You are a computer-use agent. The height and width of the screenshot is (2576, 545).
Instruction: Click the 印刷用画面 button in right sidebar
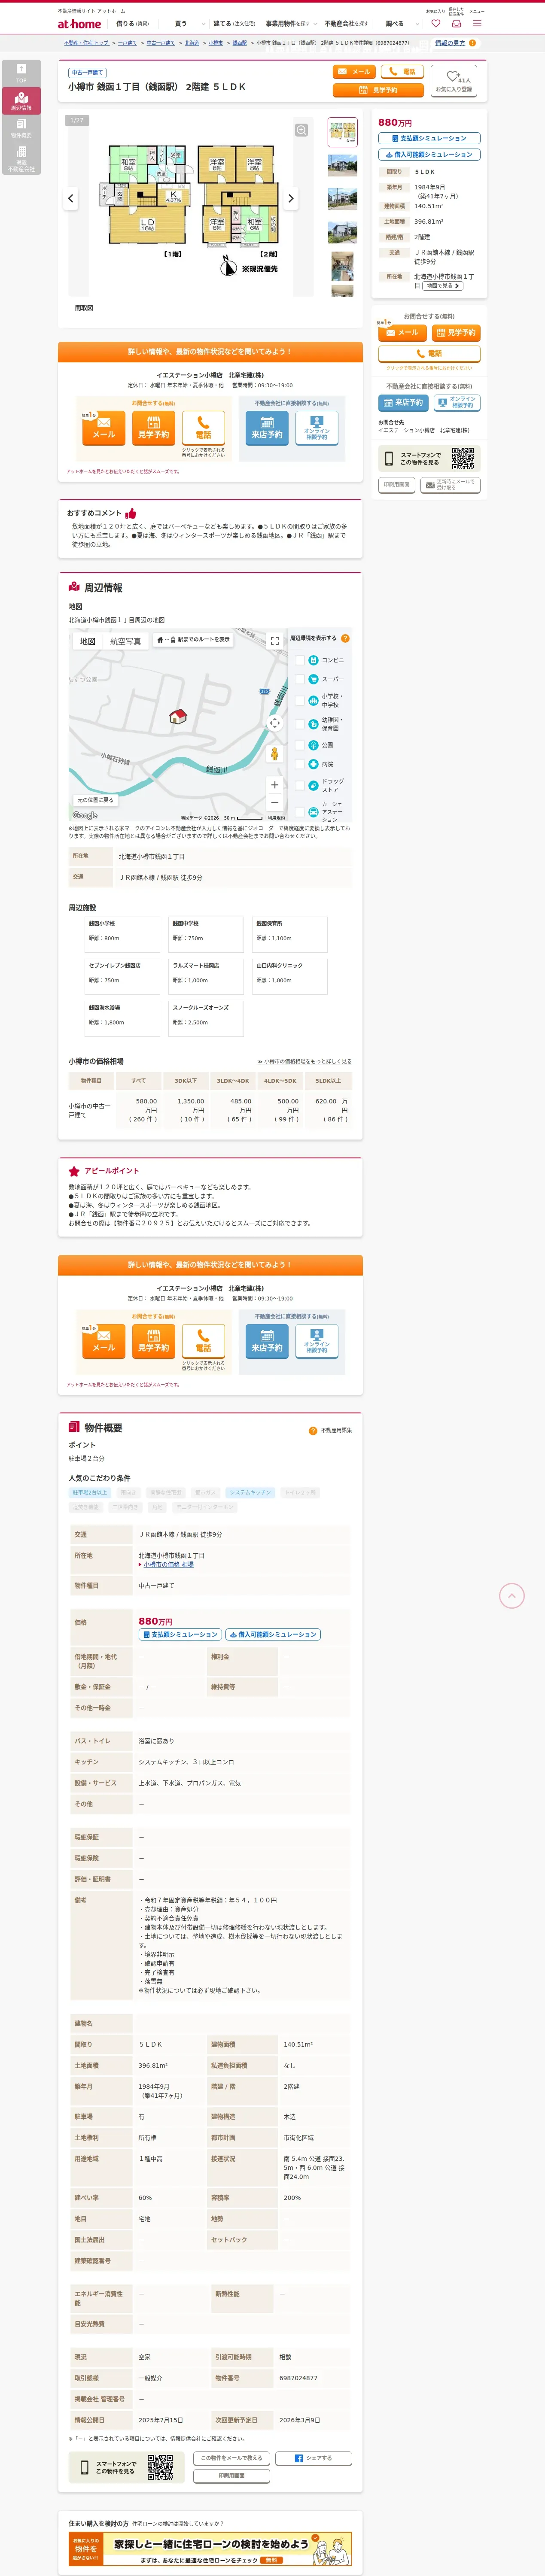[397, 485]
